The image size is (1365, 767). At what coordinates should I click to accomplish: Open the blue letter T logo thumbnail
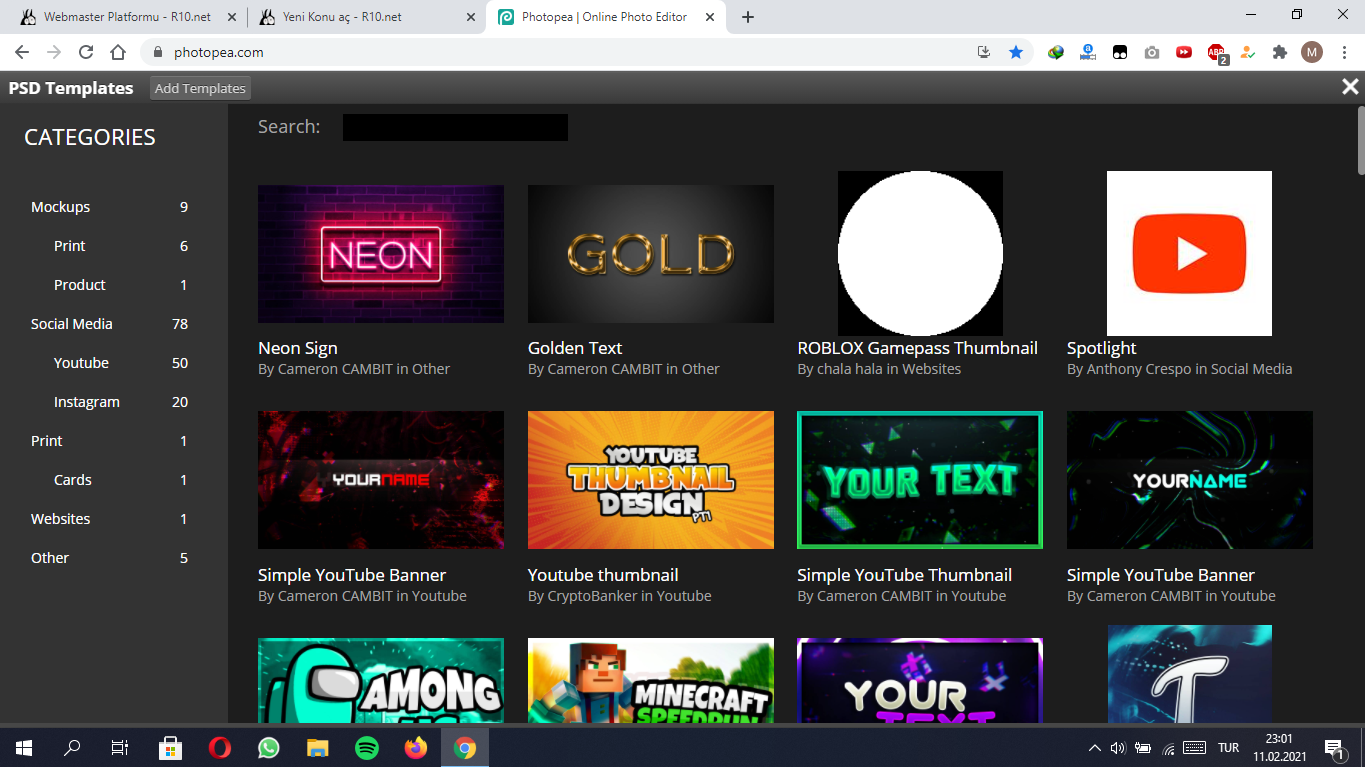(x=1189, y=674)
